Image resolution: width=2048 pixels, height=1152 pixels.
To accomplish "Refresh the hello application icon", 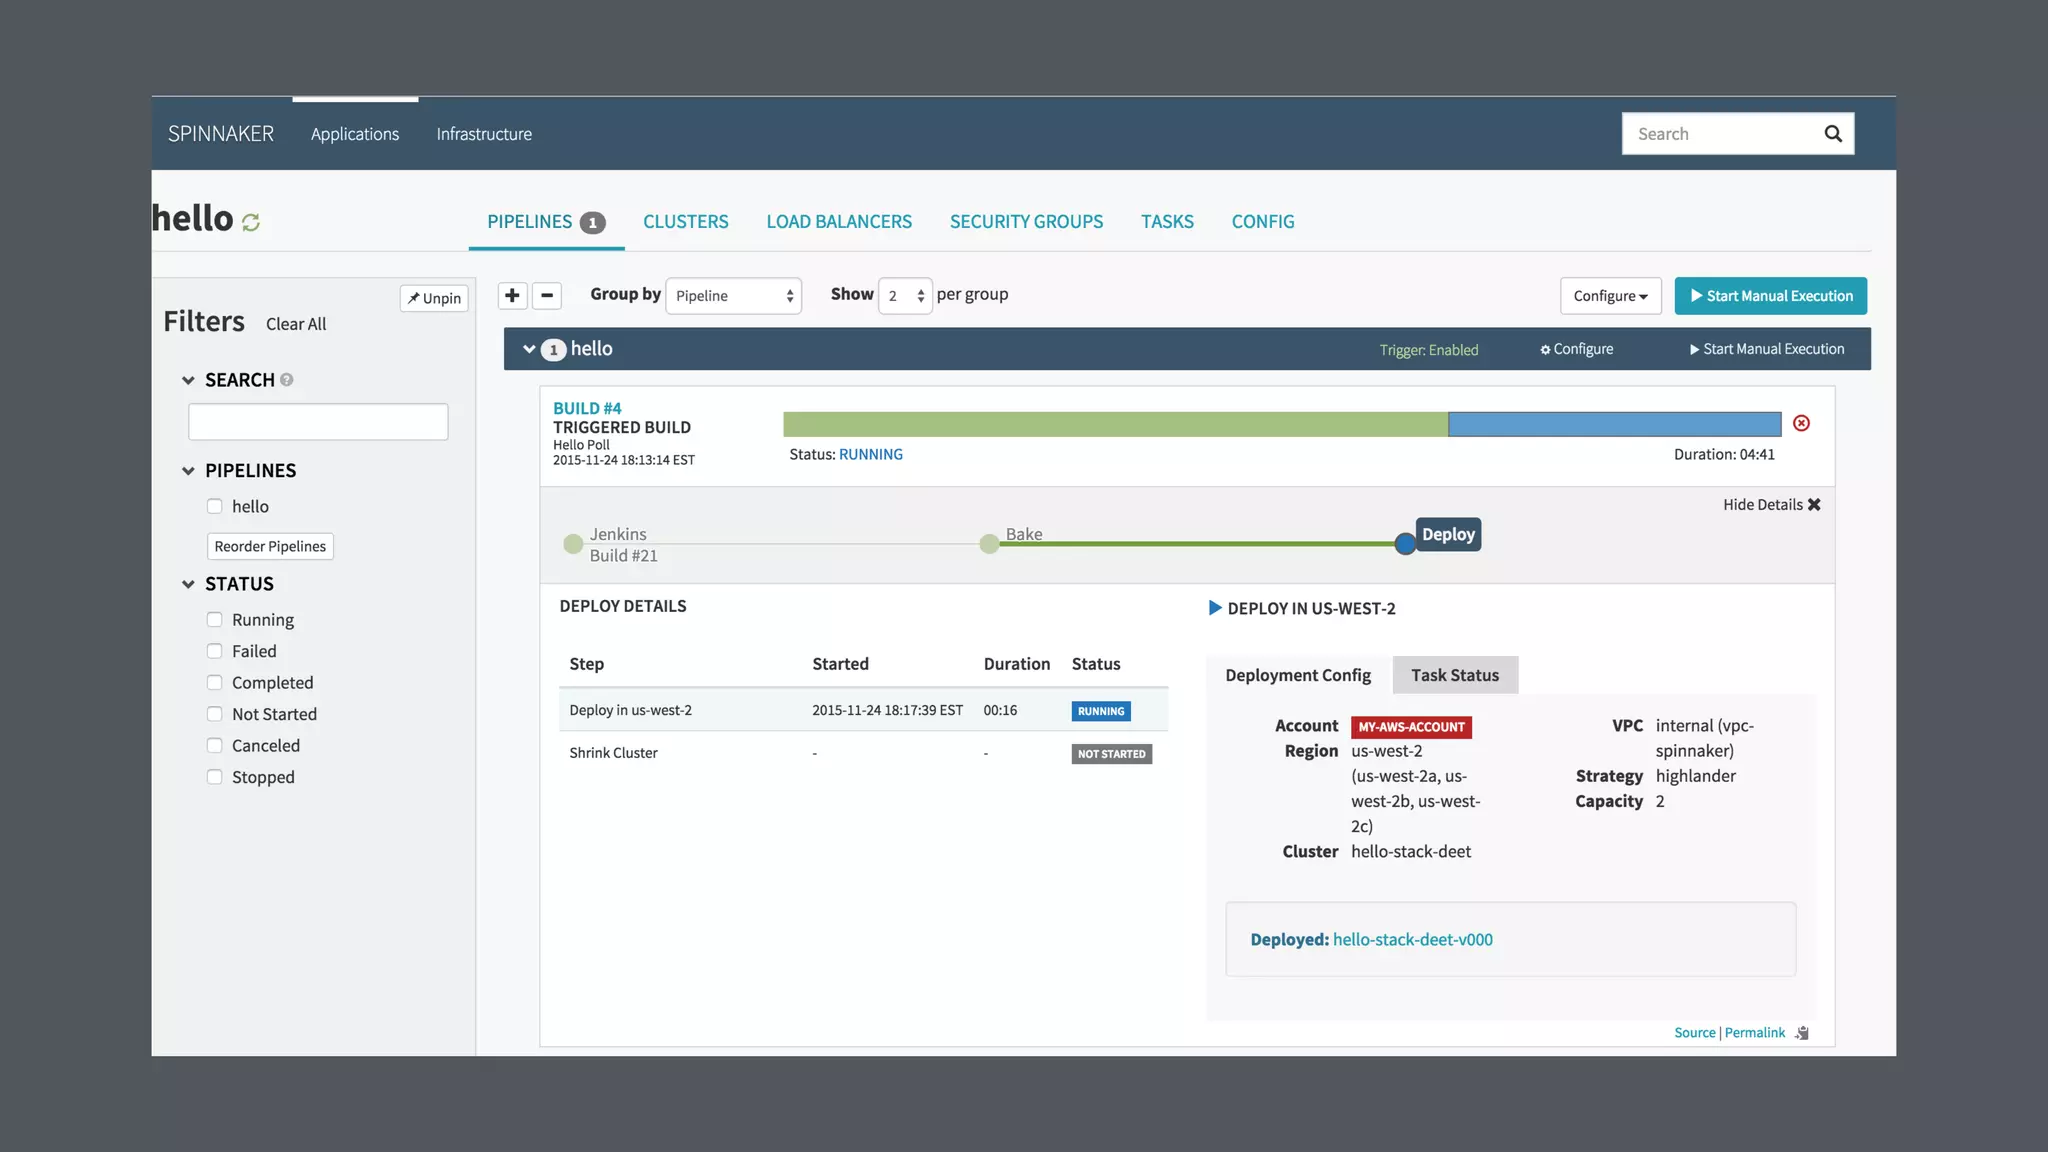I will [x=251, y=222].
